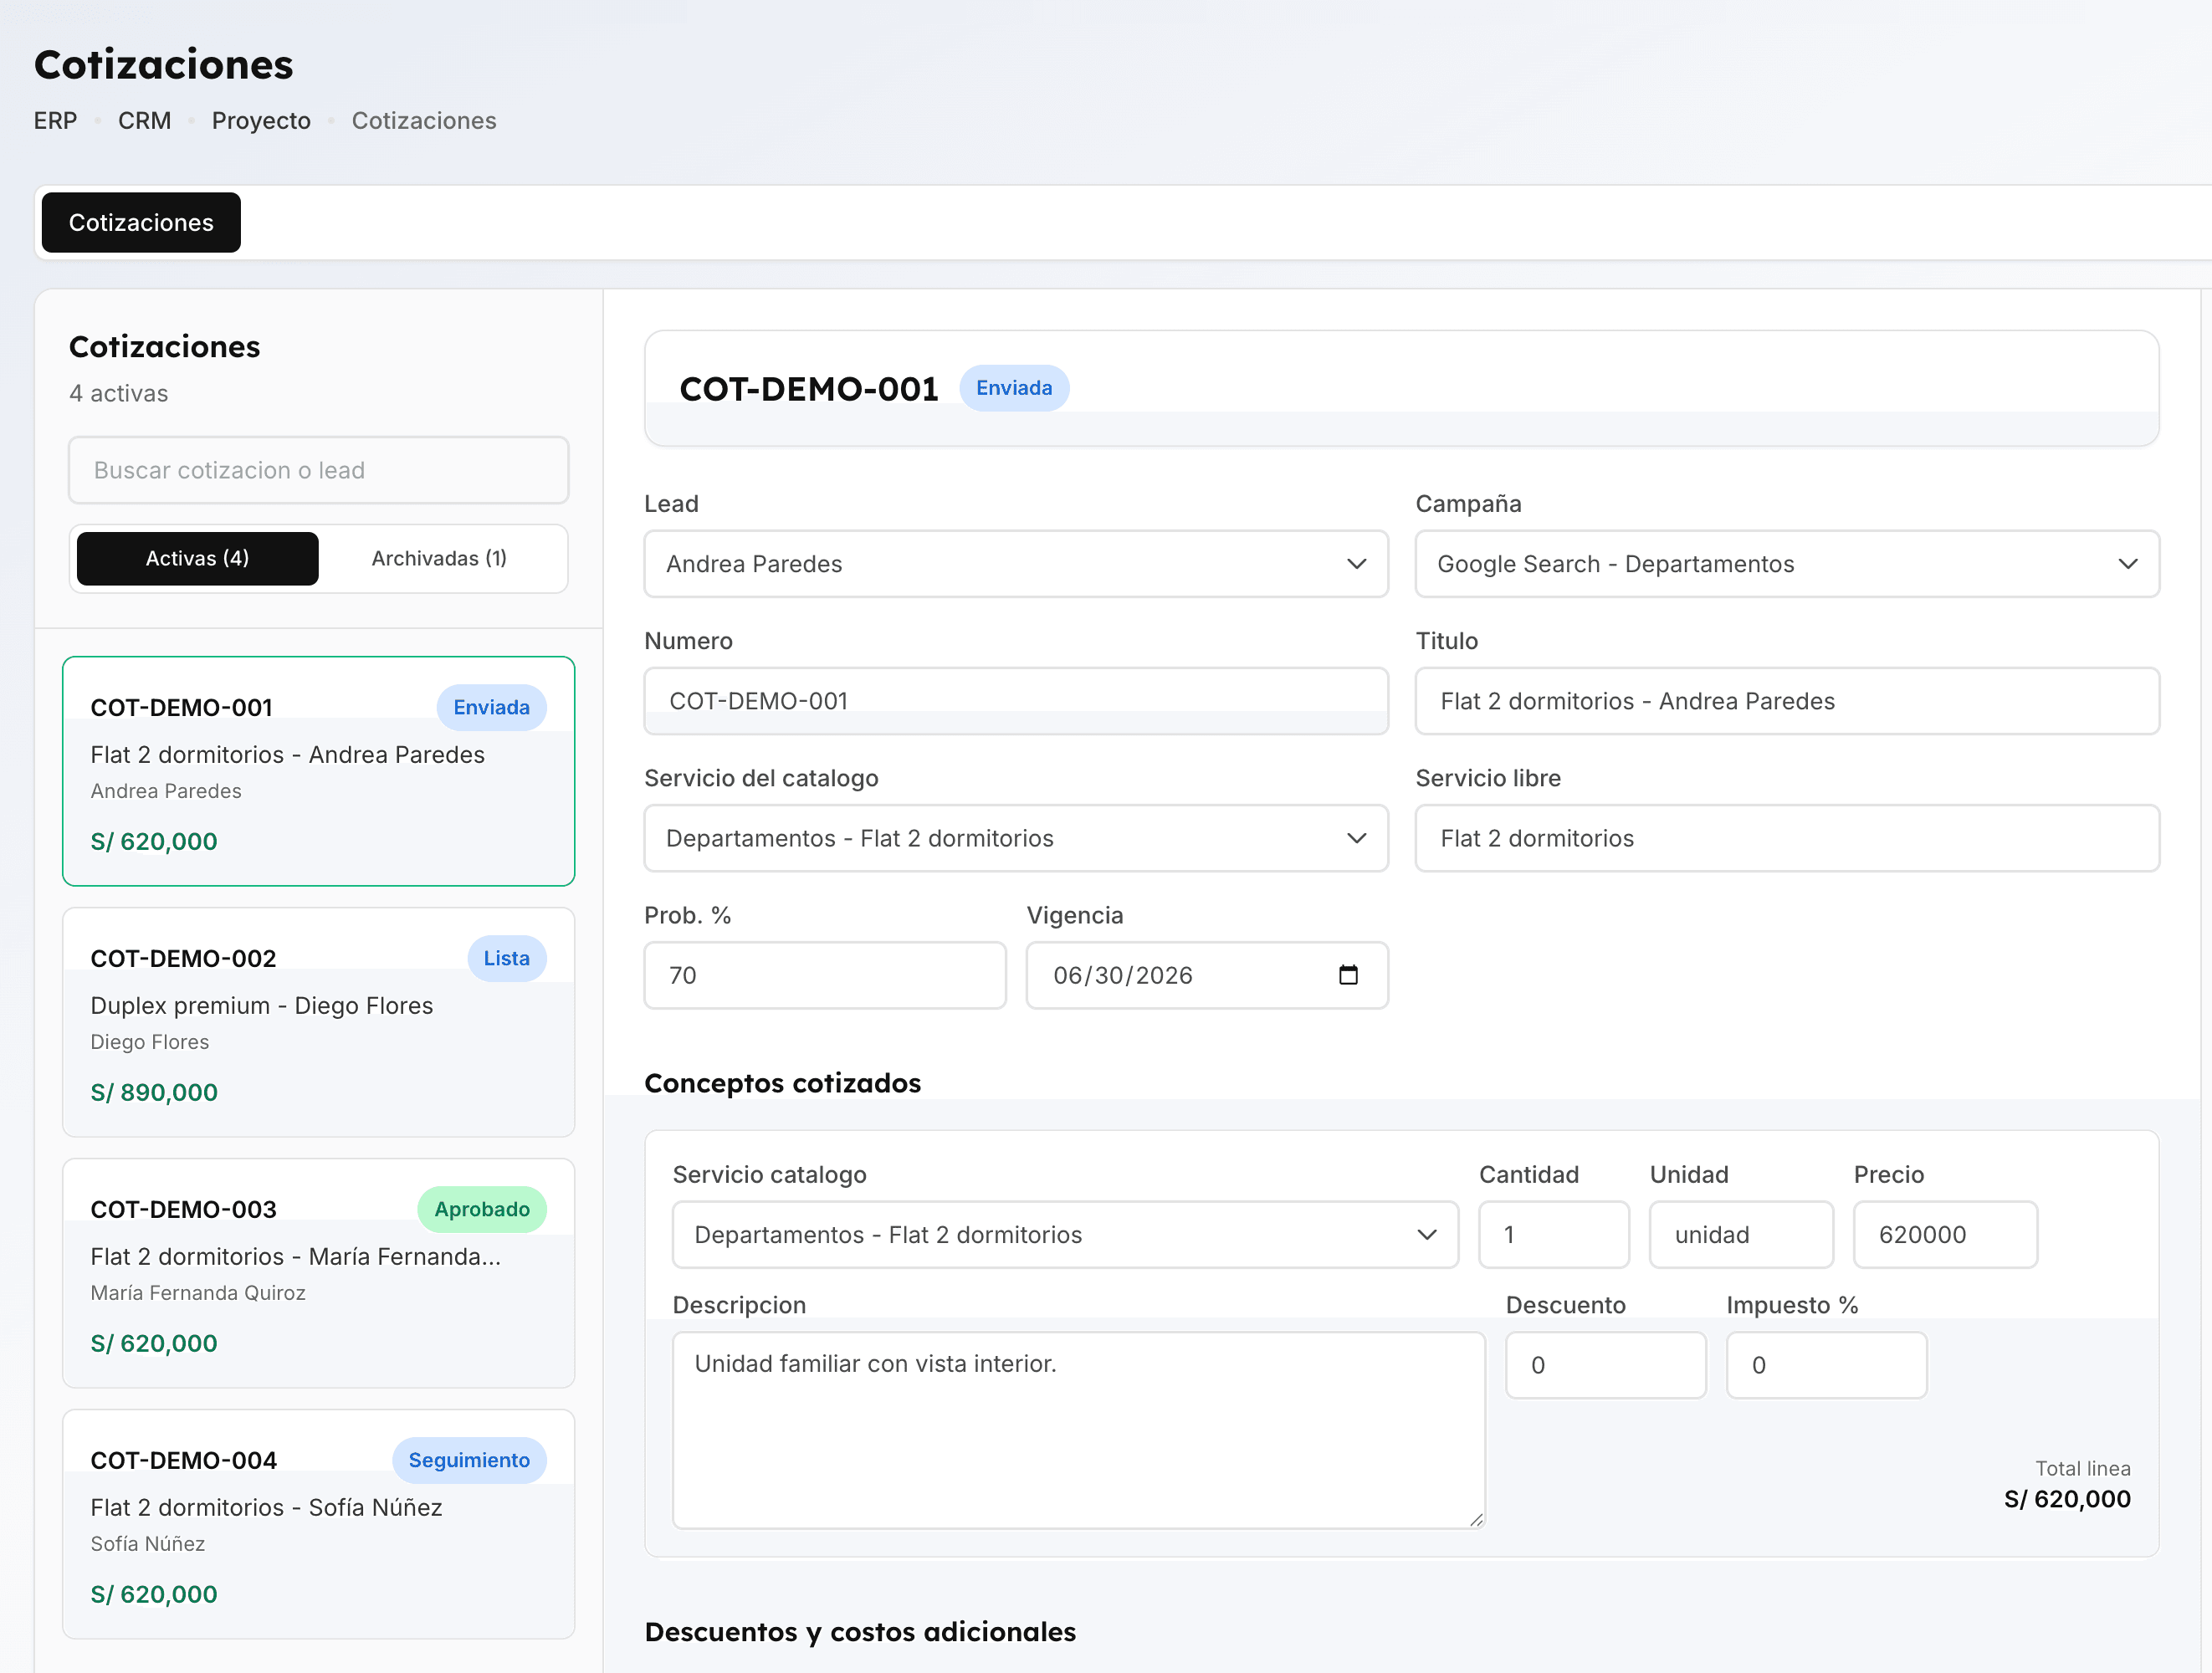Click the Aprobado badge on COT-DEMO-003
Screen dimensions: 2212x1673
482,1209
